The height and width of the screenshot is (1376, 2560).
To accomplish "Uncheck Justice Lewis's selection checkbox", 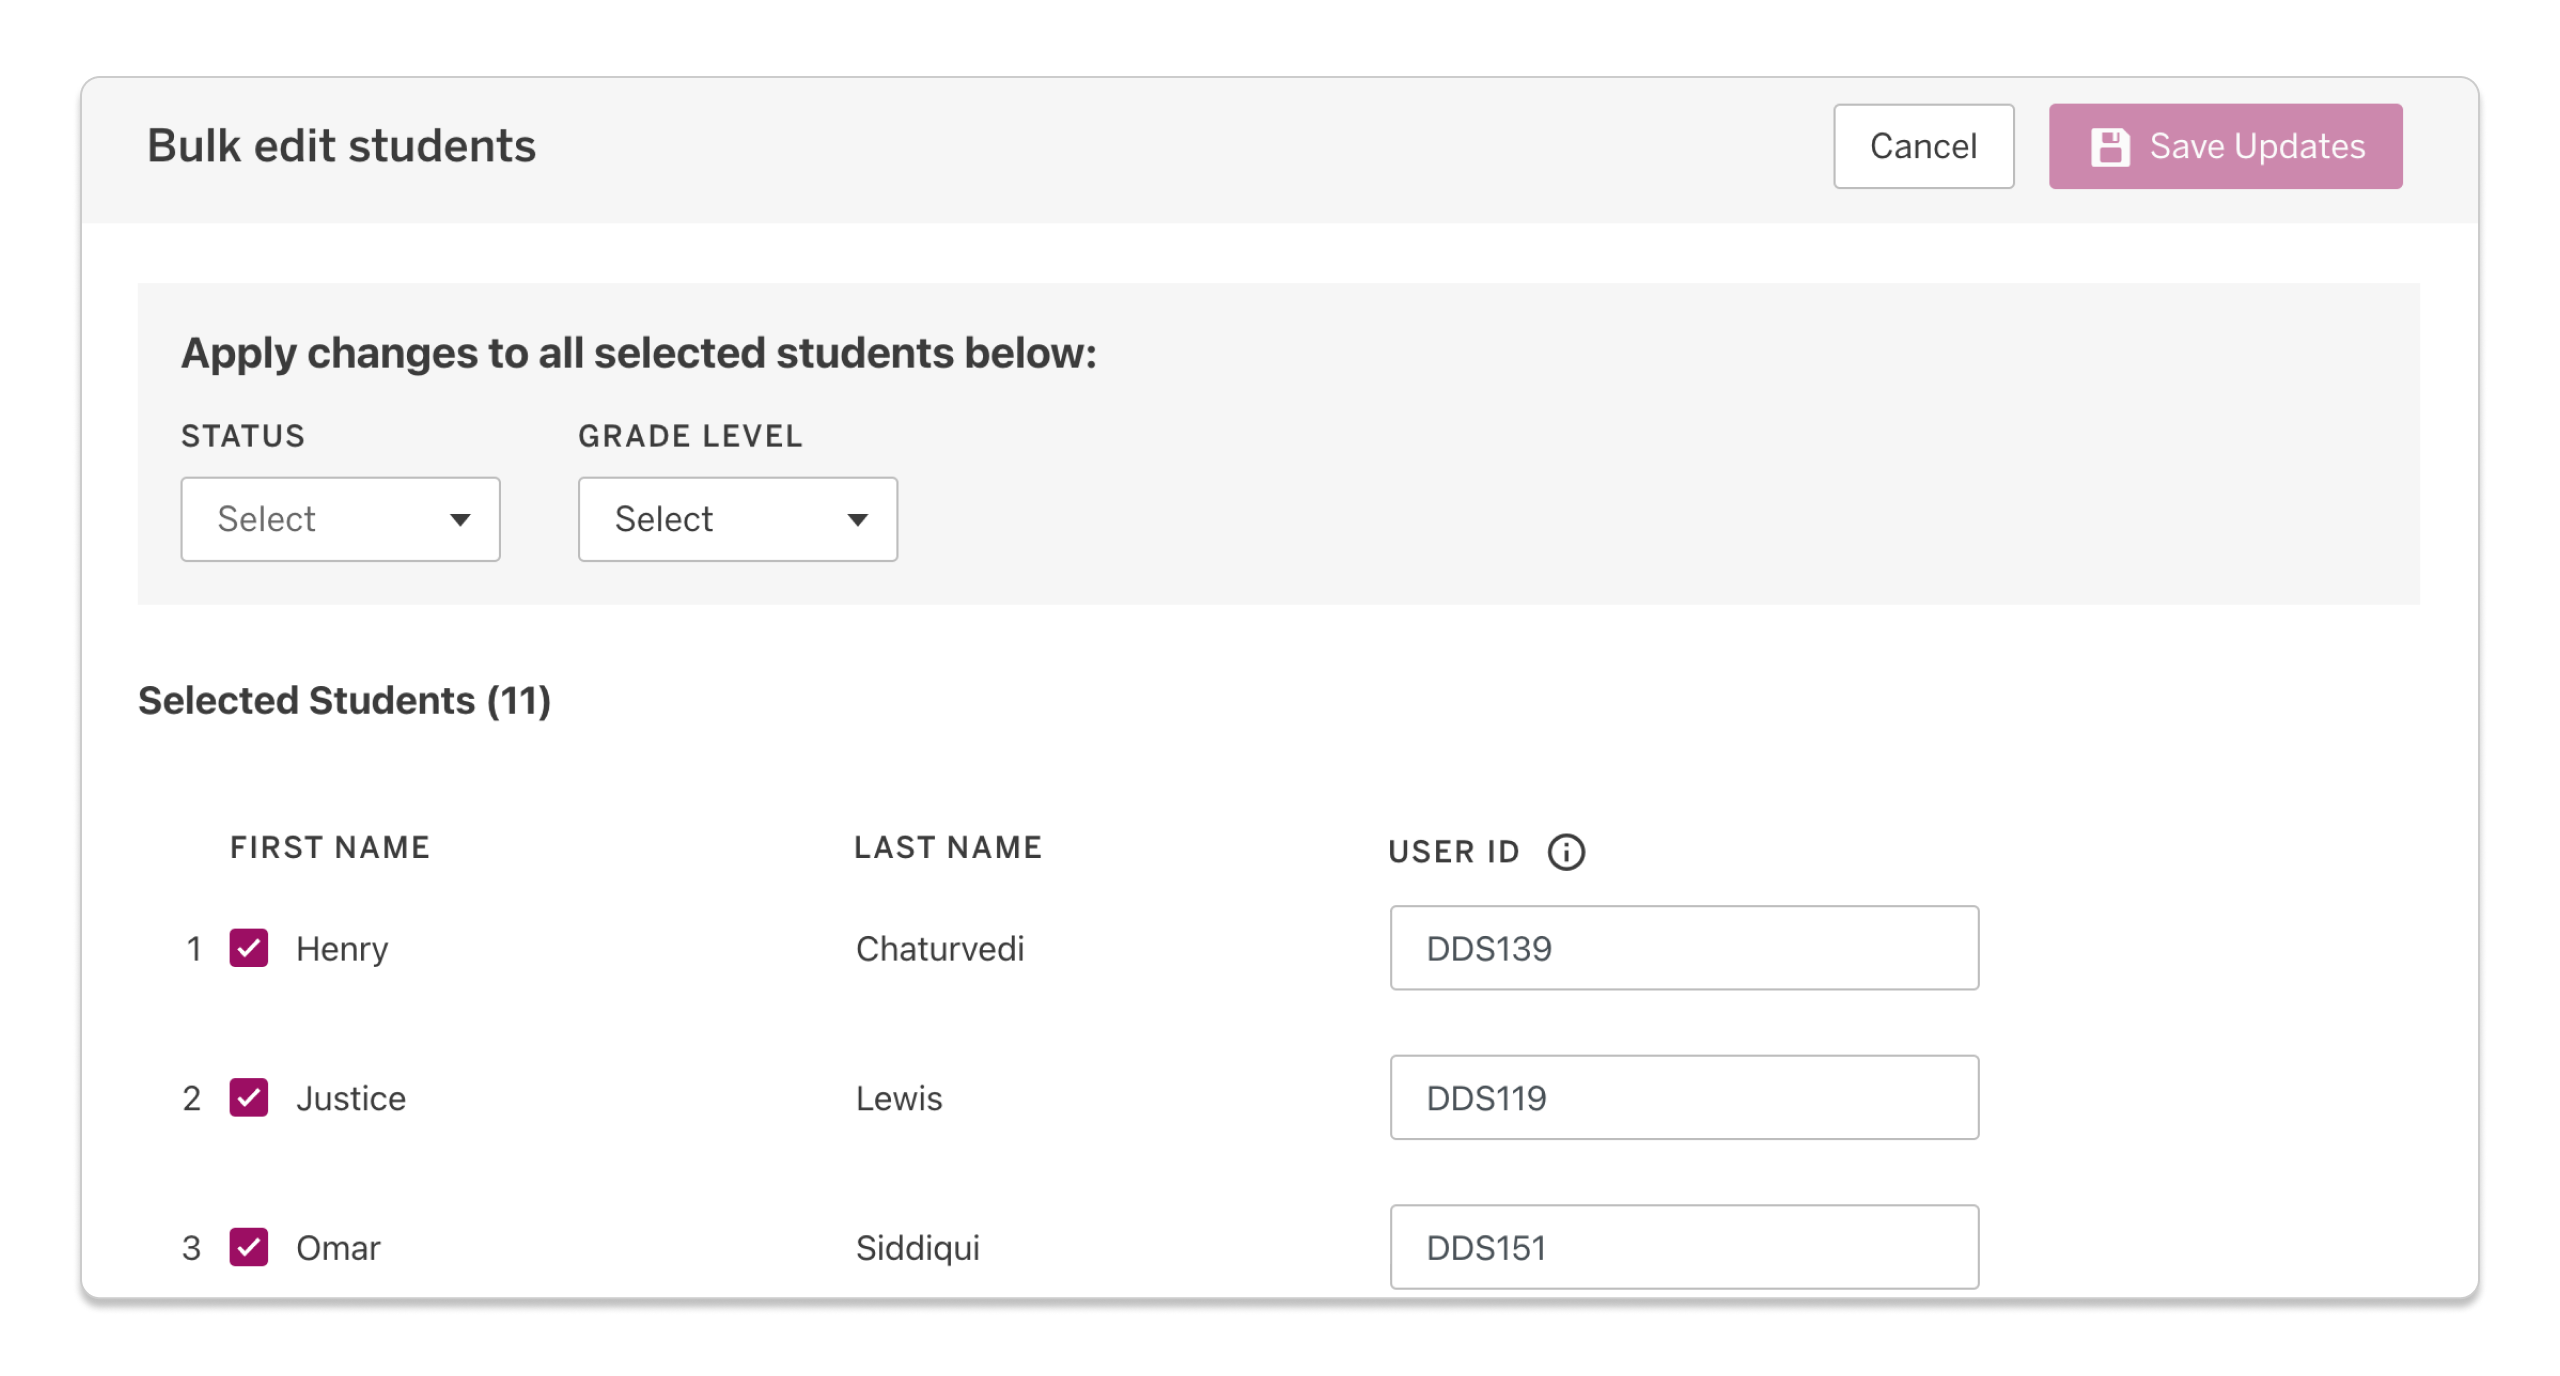I will 248,1098.
